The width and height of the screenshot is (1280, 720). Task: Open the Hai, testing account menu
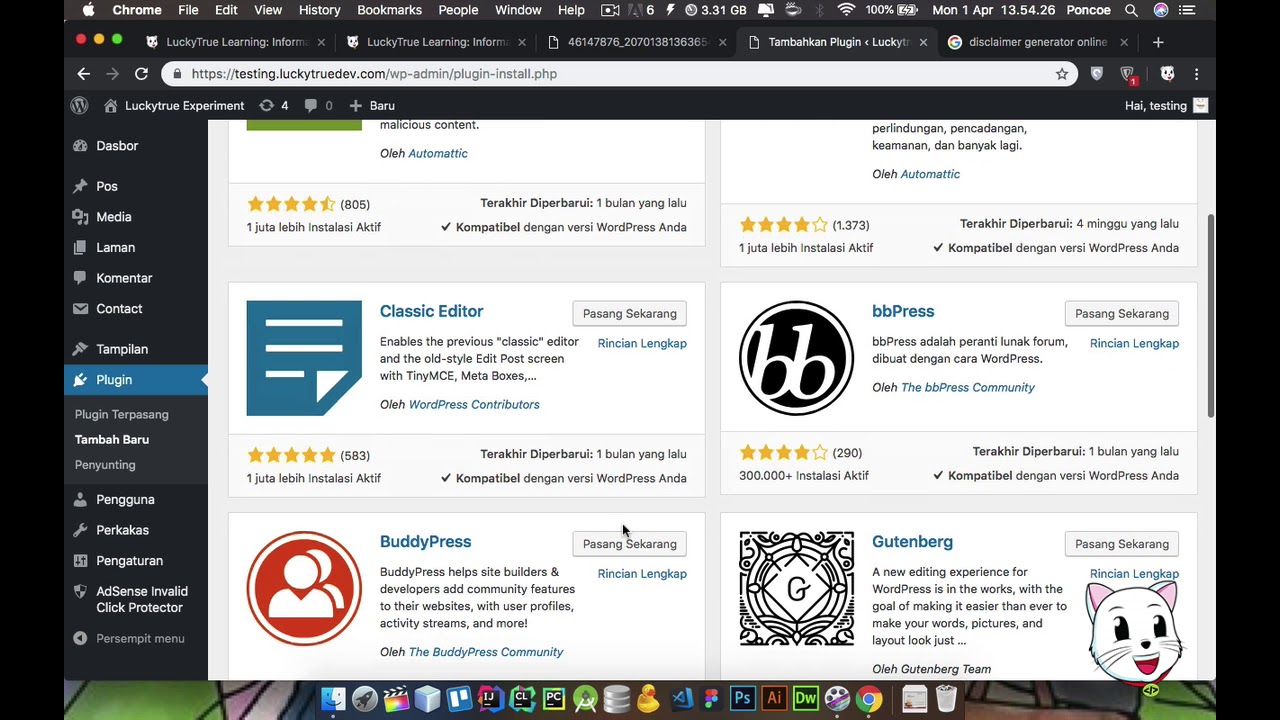tap(1166, 105)
